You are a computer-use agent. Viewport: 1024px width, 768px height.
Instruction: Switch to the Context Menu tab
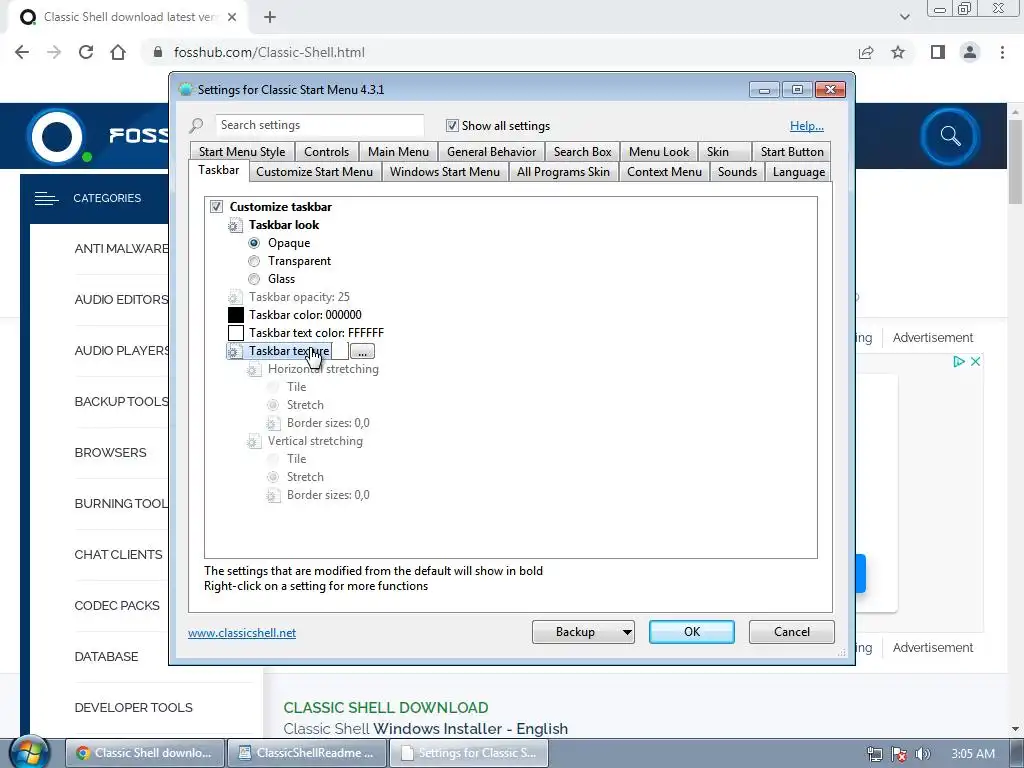point(664,172)
